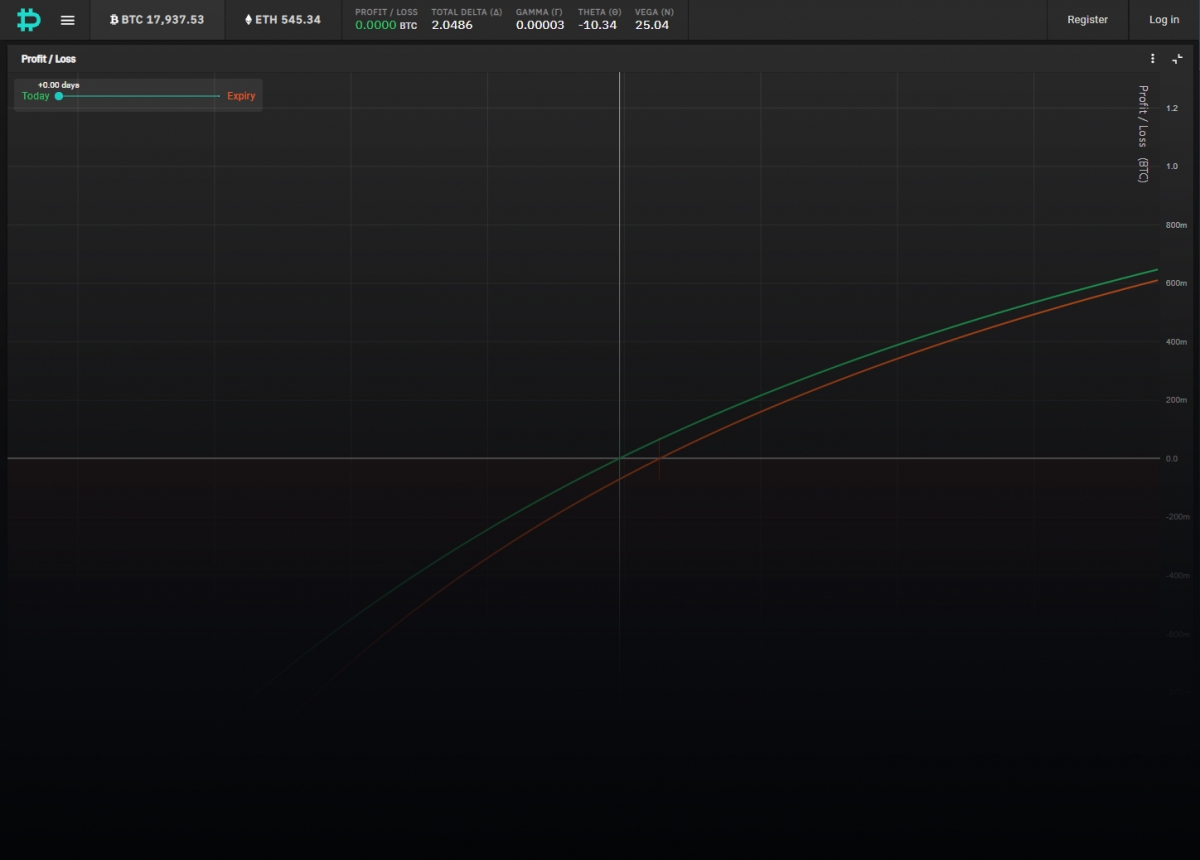Click the TOTAL DELTA 2.0486 value

pyautogui.click(x=451, y=25)
